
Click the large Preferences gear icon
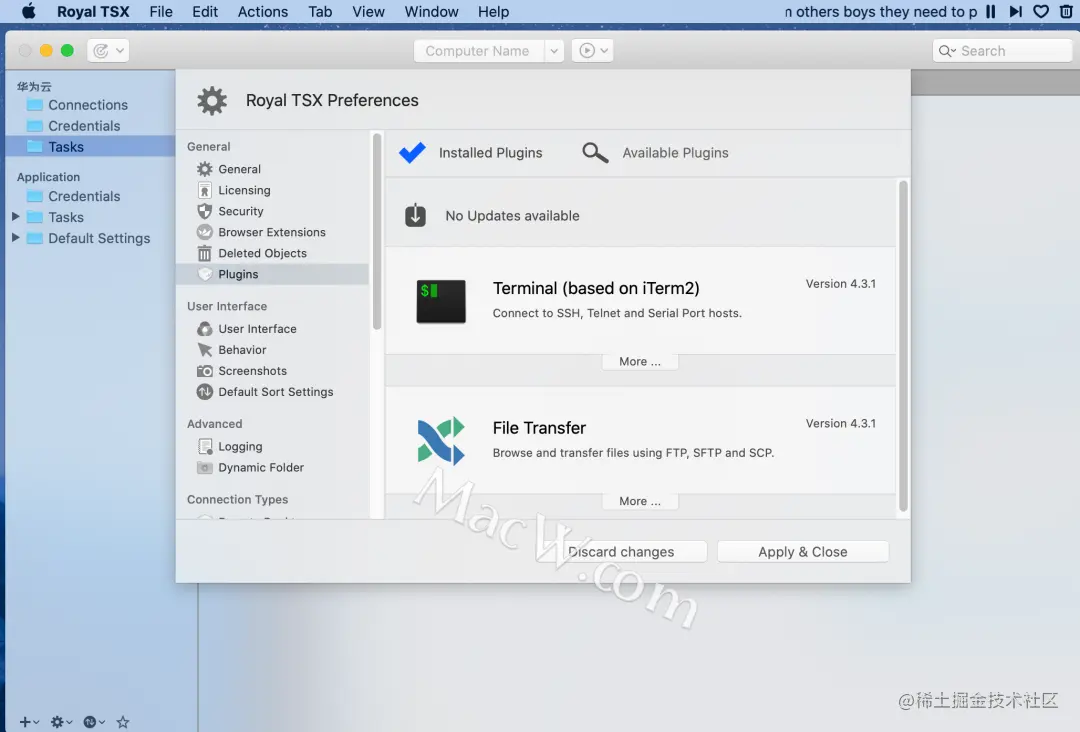[212, 101]
